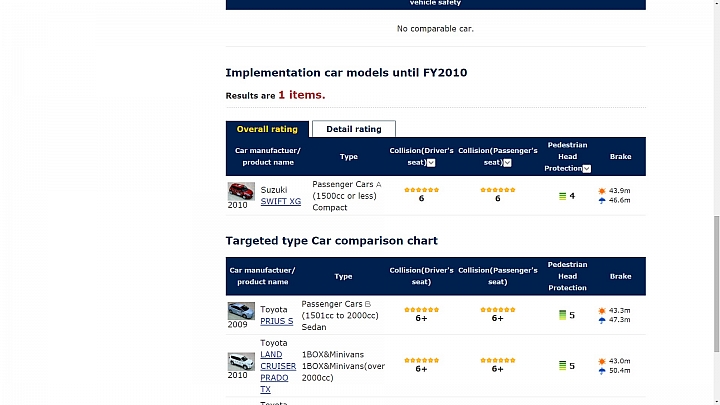Switch to the Detail rating tab
Image resolution: width=720 pixels, height=405 pixels.
coord(354,129)
